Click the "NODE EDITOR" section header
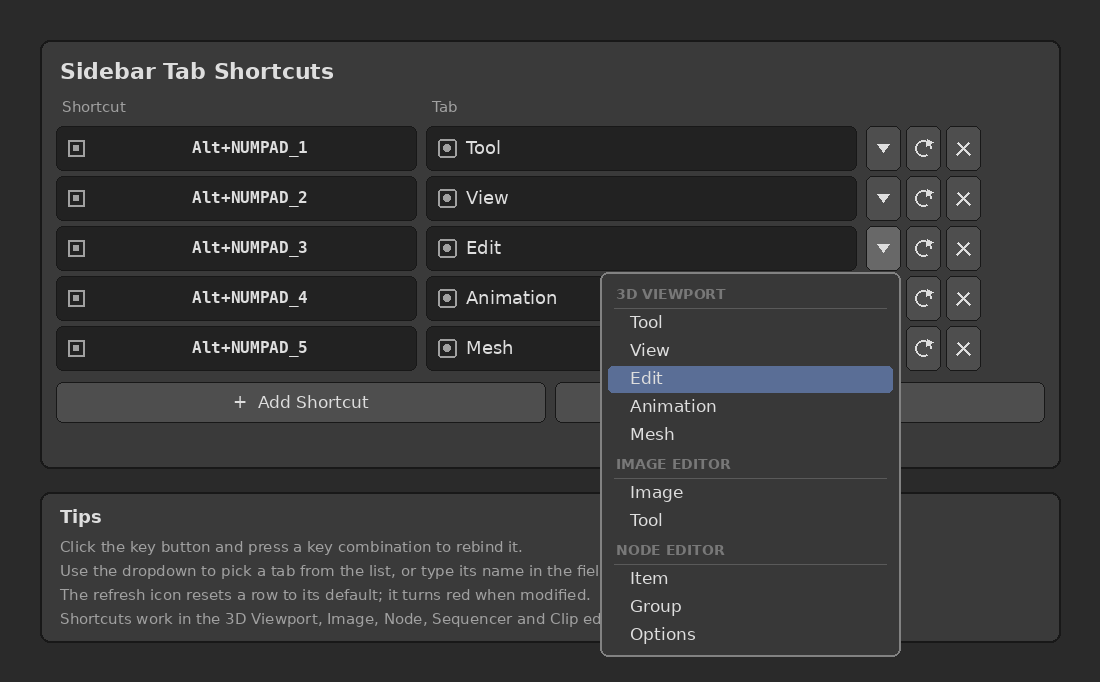 670,550
